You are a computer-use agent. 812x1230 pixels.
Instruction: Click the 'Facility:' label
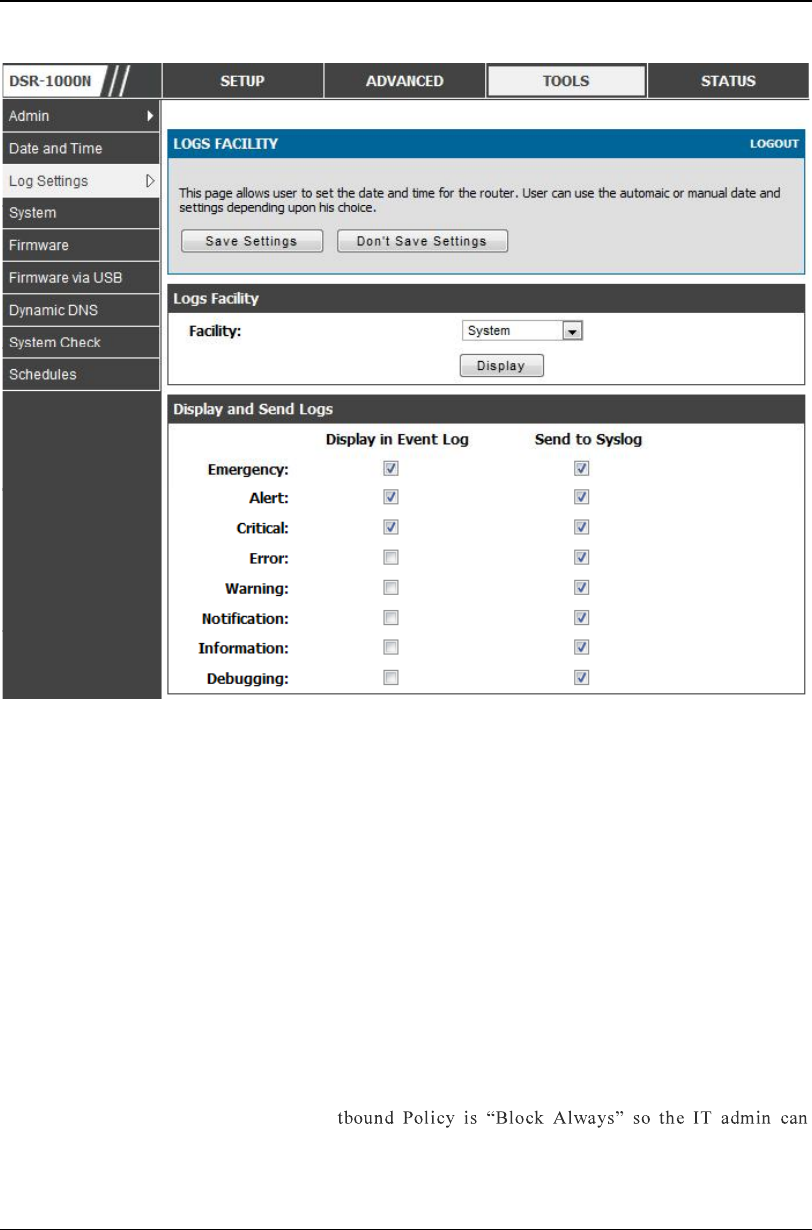click(x=217, y=331)
